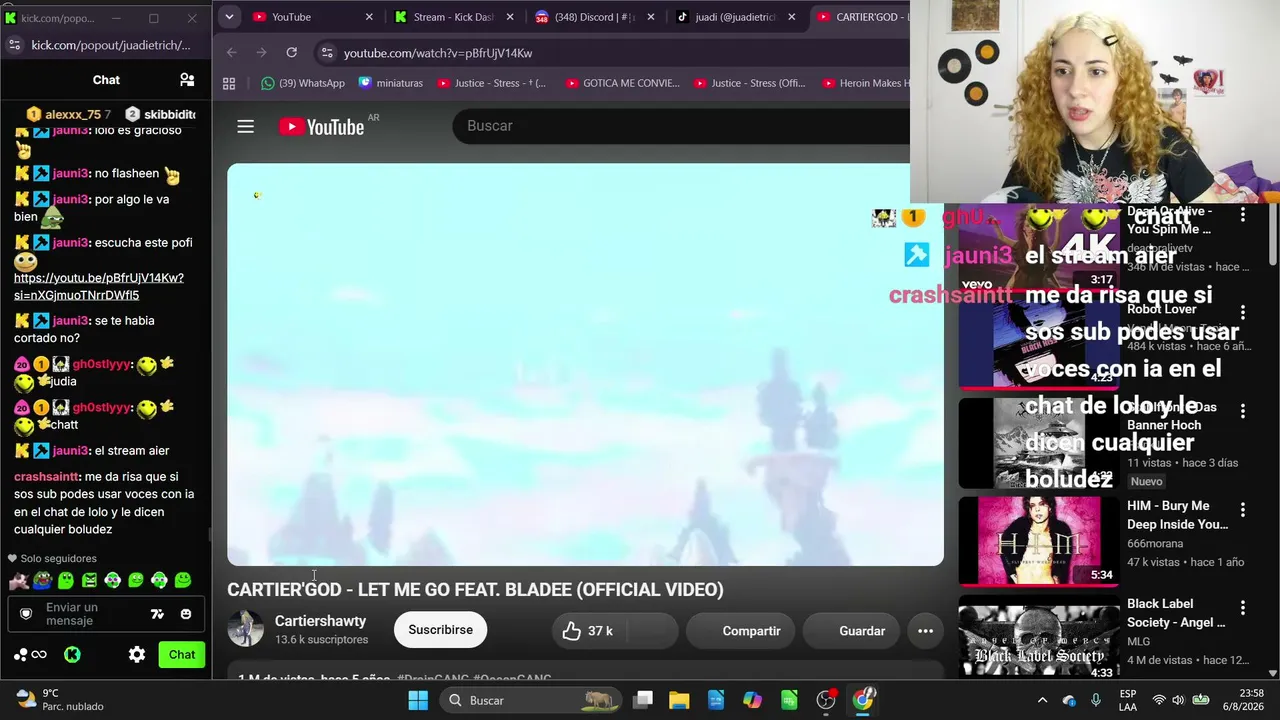The height and width of the screenshot is (720, 1280).
Task: Open the weather widget on the taskbar
Action: [x=60, y=700]
